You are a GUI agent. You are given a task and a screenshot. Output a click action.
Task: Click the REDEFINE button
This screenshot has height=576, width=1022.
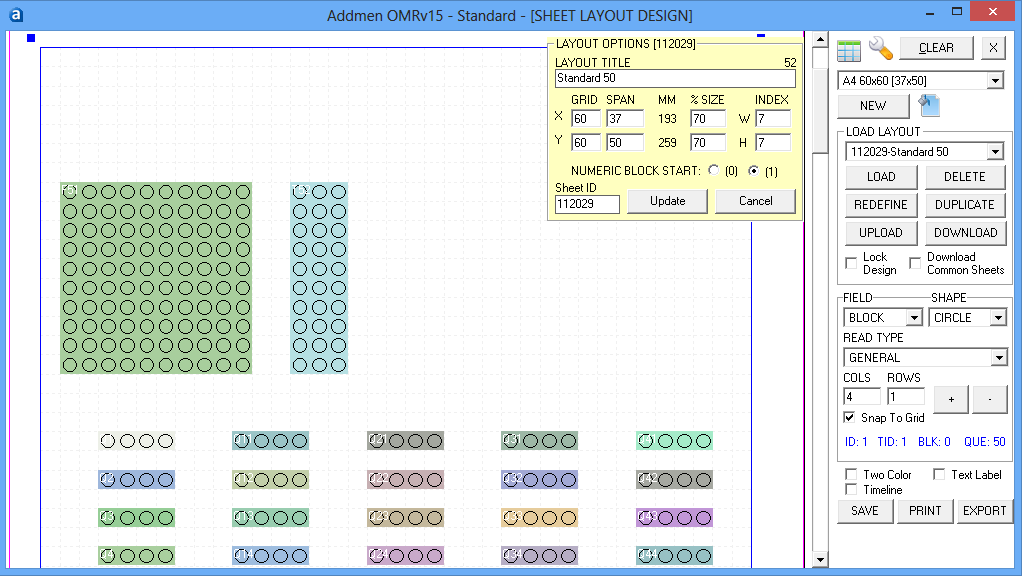coord(881,205)
